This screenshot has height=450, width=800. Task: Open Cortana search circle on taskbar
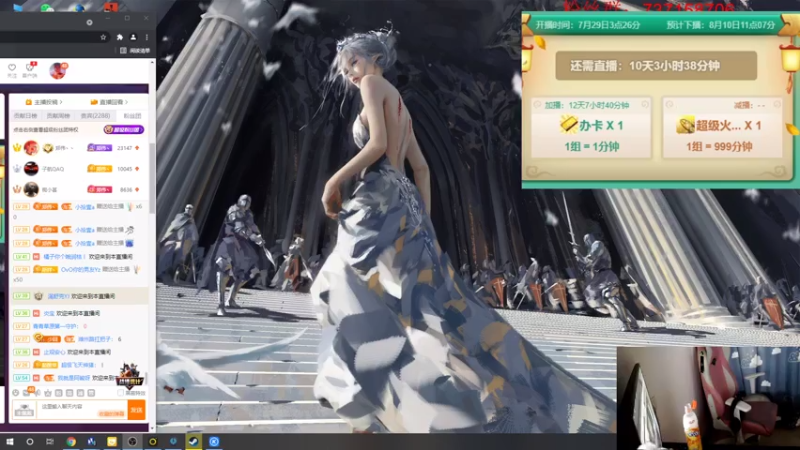coord(30,441)
